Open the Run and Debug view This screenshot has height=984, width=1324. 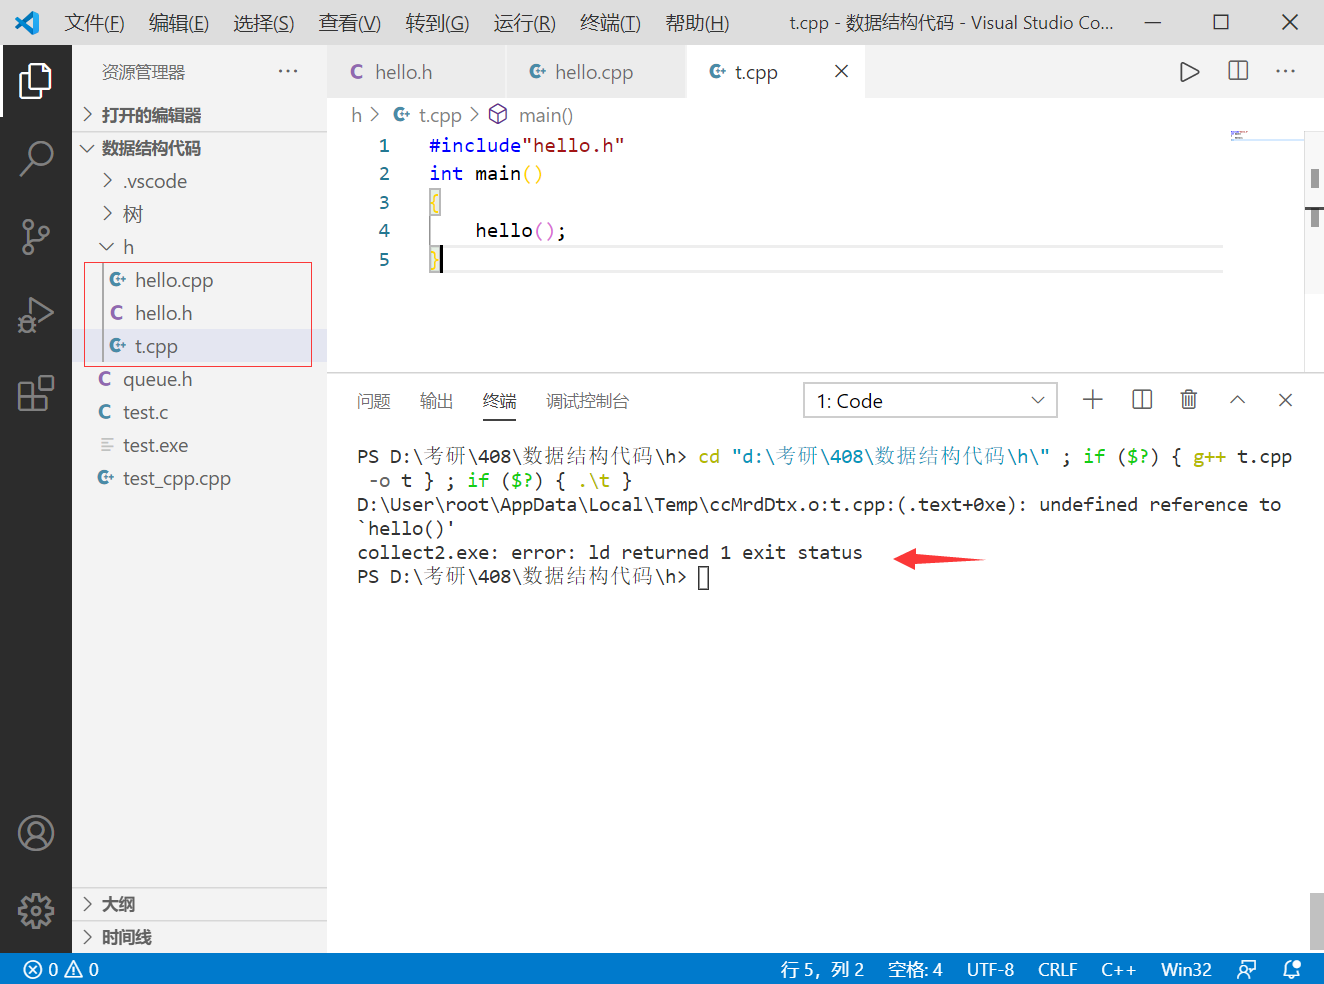pyautogui.click(x=36, y=315)
